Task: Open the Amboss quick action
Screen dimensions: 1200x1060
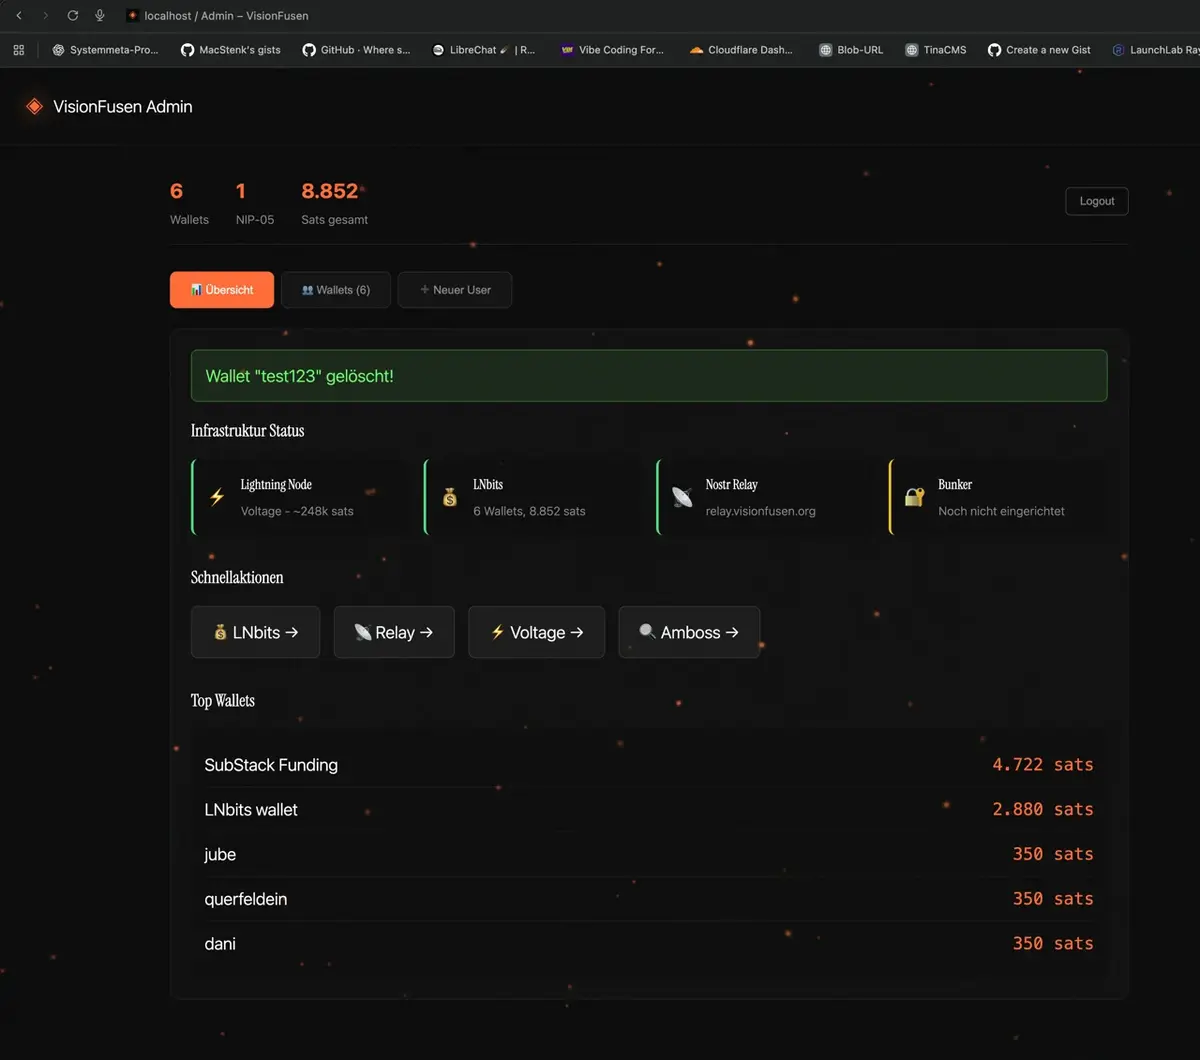Action: [x=689, y=632]
